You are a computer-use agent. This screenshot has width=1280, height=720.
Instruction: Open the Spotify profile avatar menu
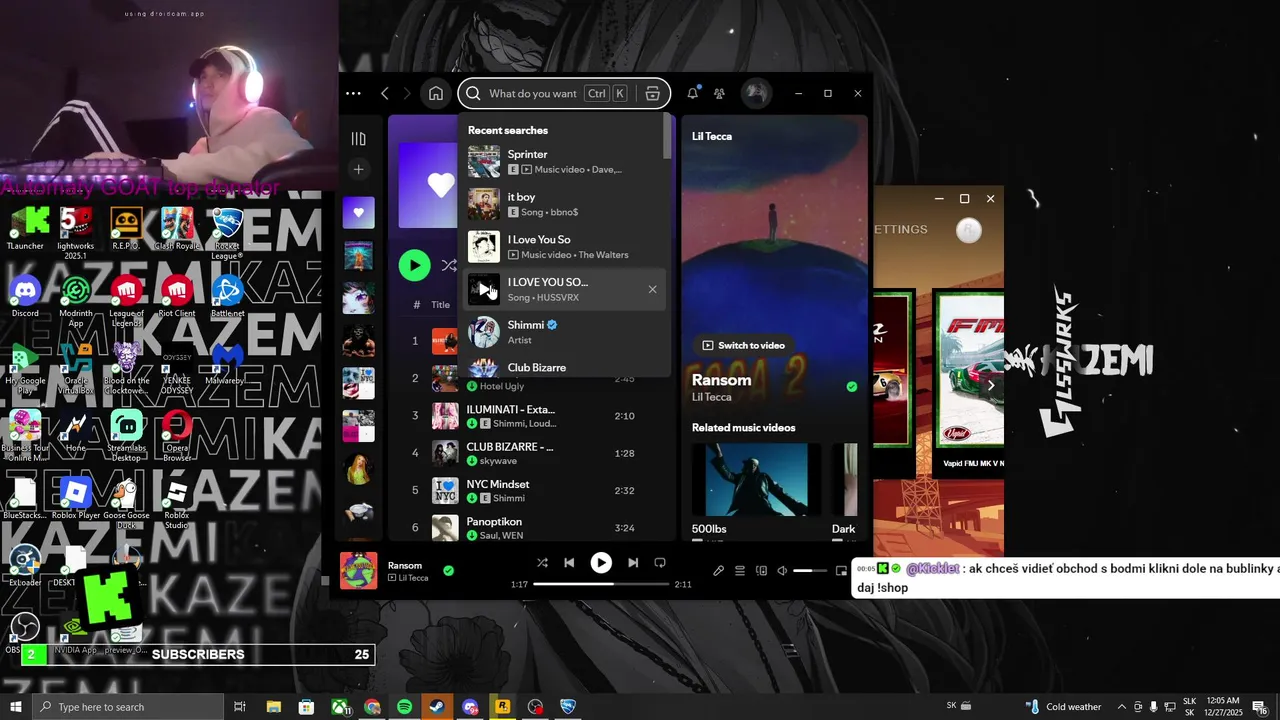[755, 93]
